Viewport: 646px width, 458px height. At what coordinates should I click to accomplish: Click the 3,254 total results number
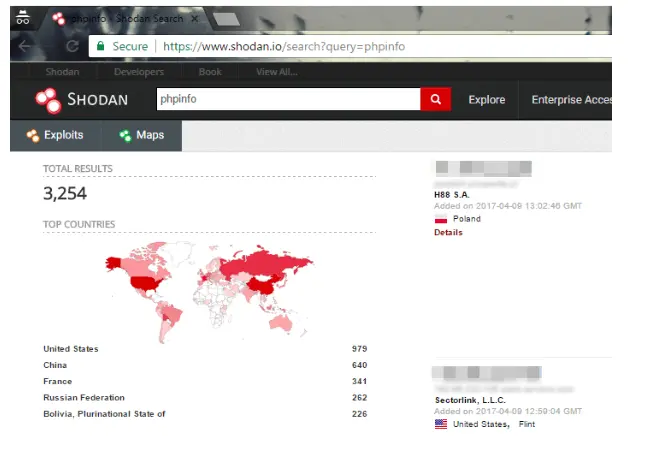[x=65, y=194]
